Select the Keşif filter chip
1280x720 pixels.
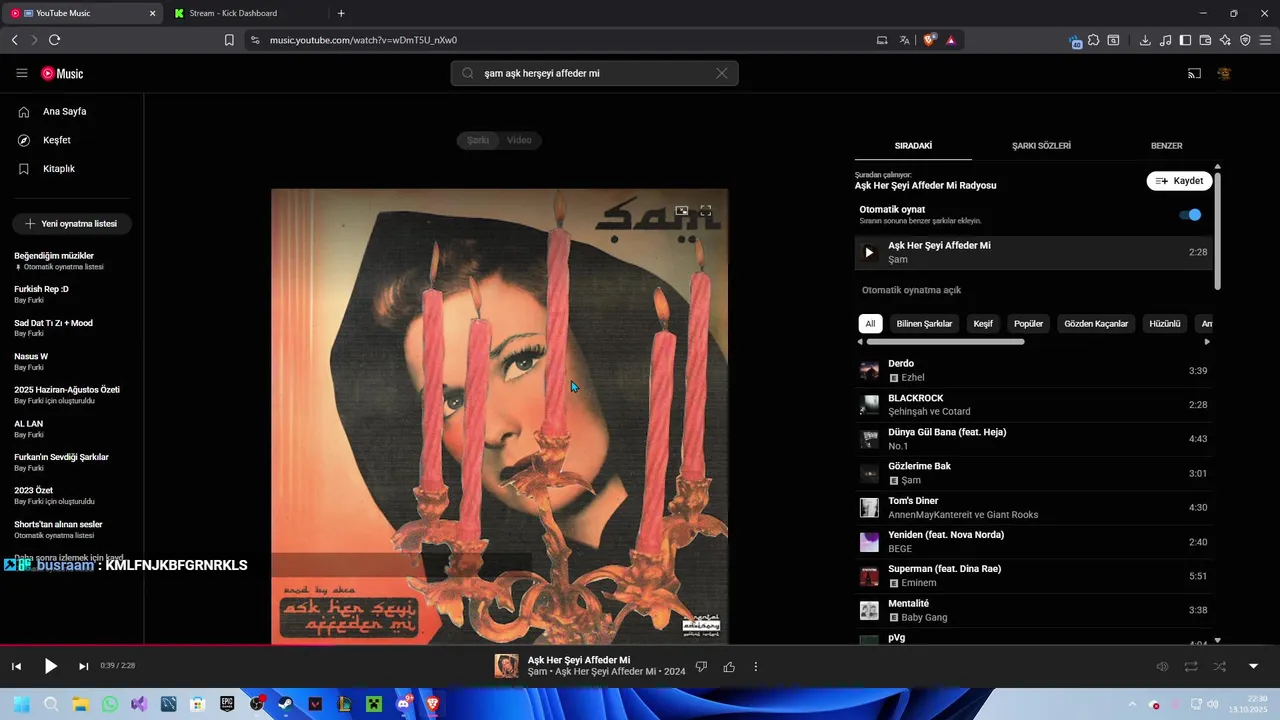coord(983,323)
